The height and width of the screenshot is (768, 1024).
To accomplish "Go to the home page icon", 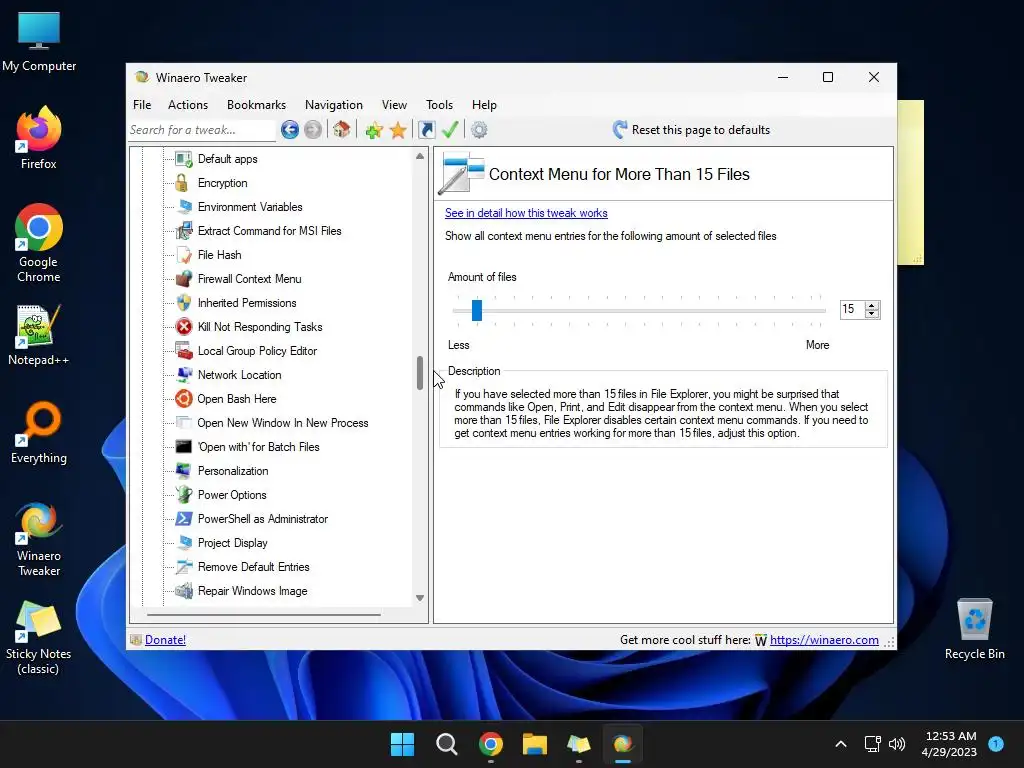I will point(341,129).
